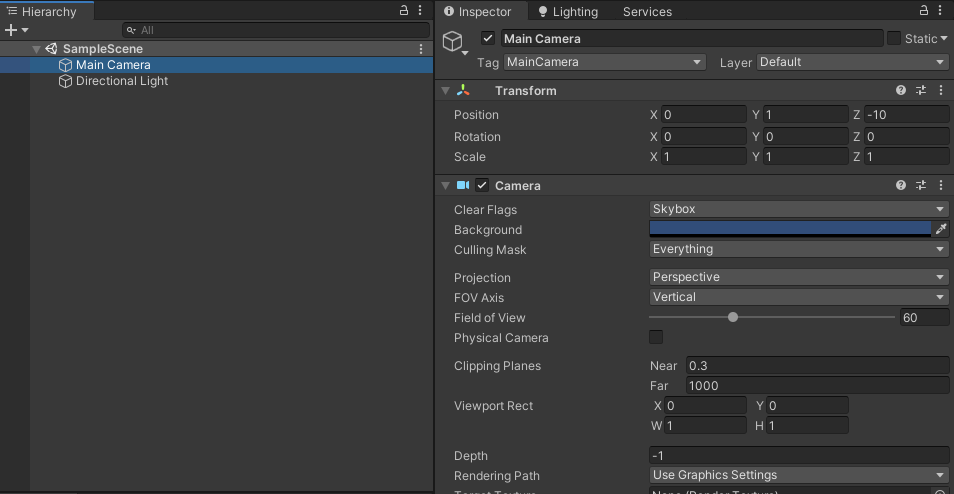Toggle the Static checkbox
Image resolution: width=954 pixels, height=494 pixels.
tap(894, 38)
